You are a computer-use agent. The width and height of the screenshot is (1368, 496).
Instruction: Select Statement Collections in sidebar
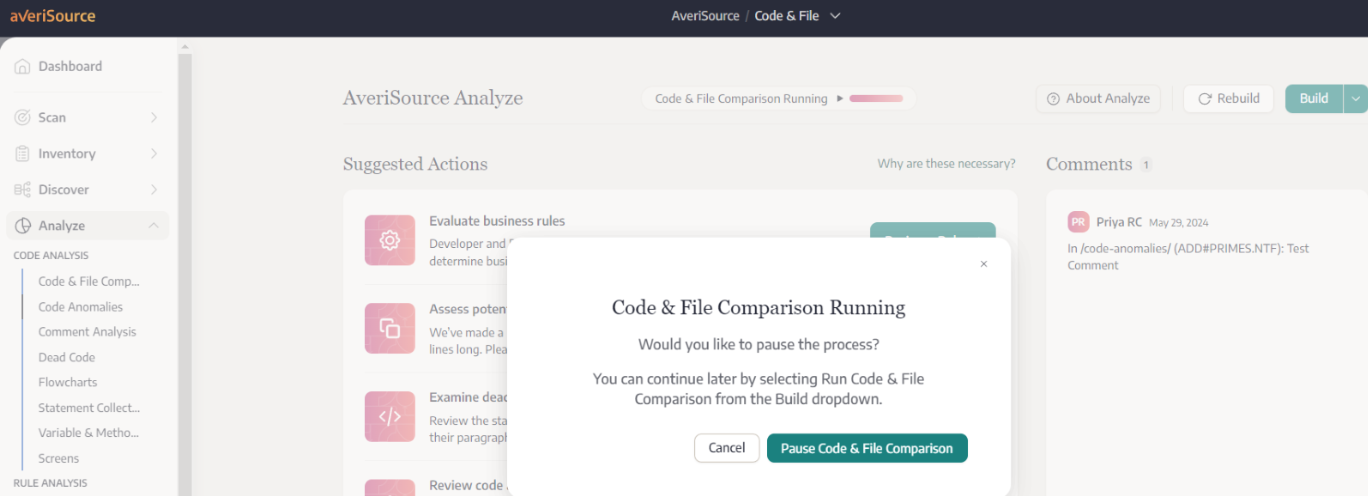pyautogui.click(x=89, y=408)
